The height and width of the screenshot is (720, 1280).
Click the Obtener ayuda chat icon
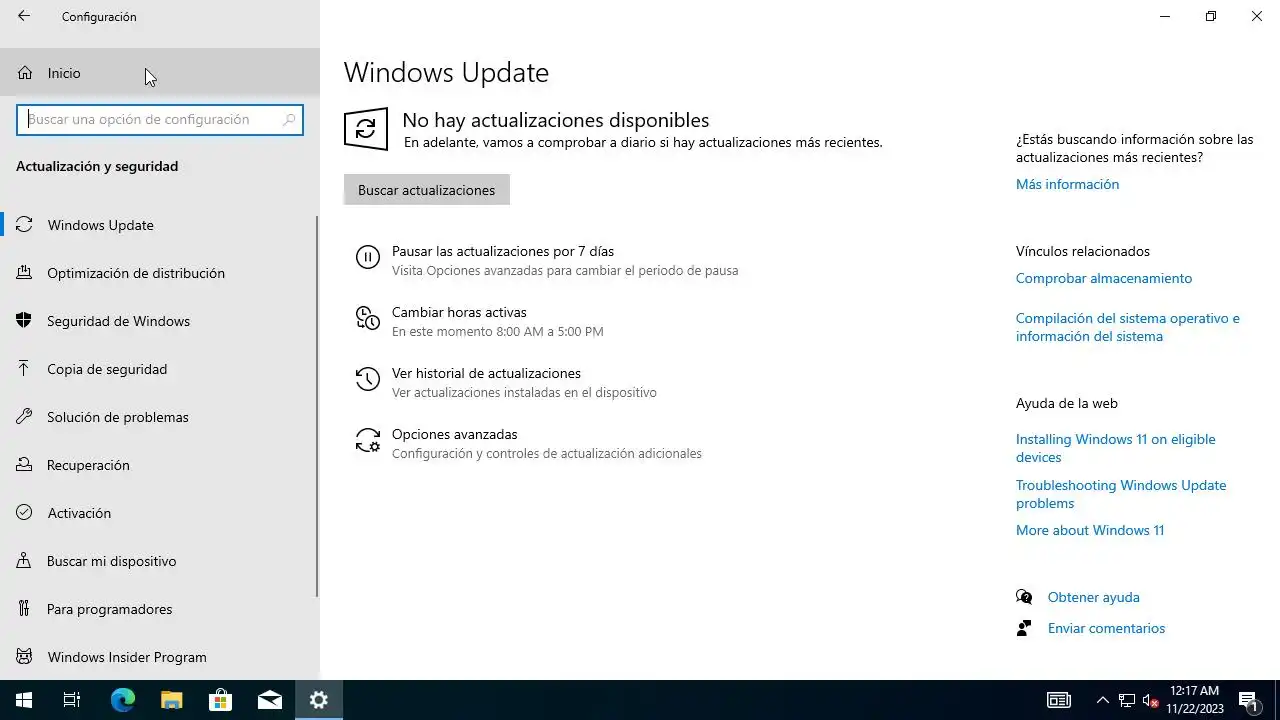(1024, 597)
